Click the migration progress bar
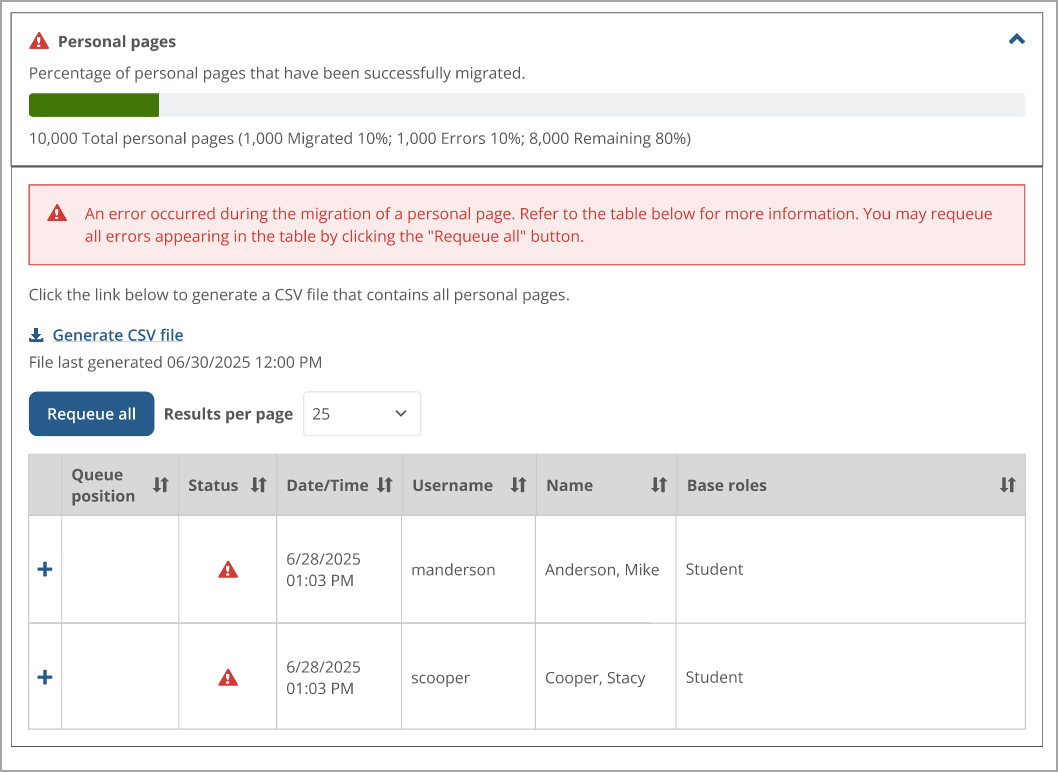The width and height of the screenshot is (1058, 772). tap(526, 105)
